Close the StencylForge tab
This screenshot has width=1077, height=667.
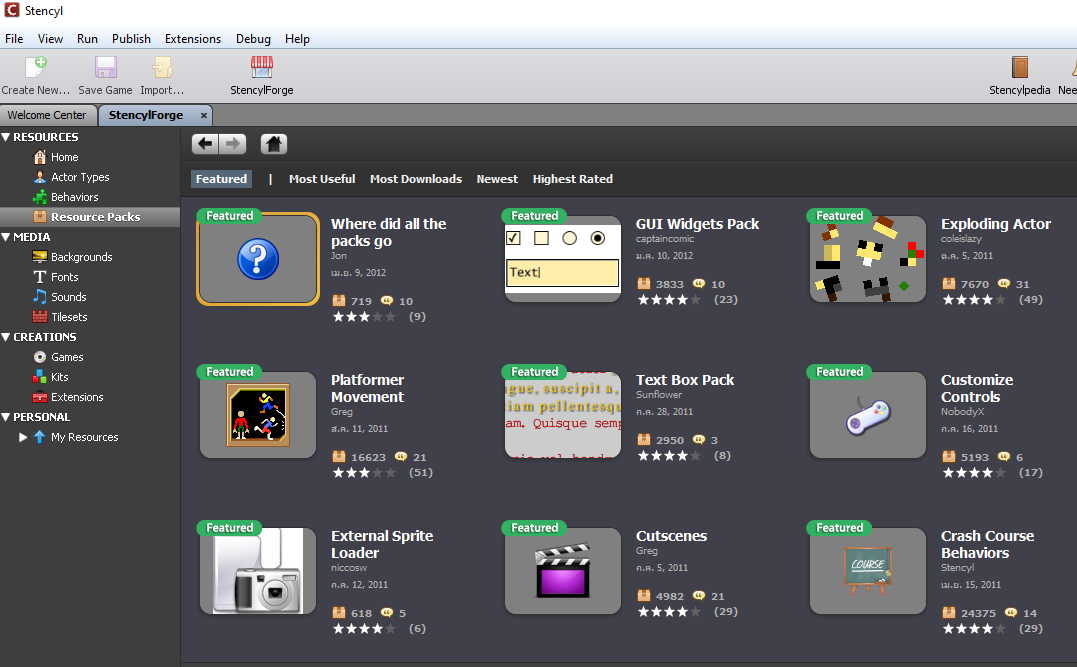pyautogui.click(x=203, y=115)
